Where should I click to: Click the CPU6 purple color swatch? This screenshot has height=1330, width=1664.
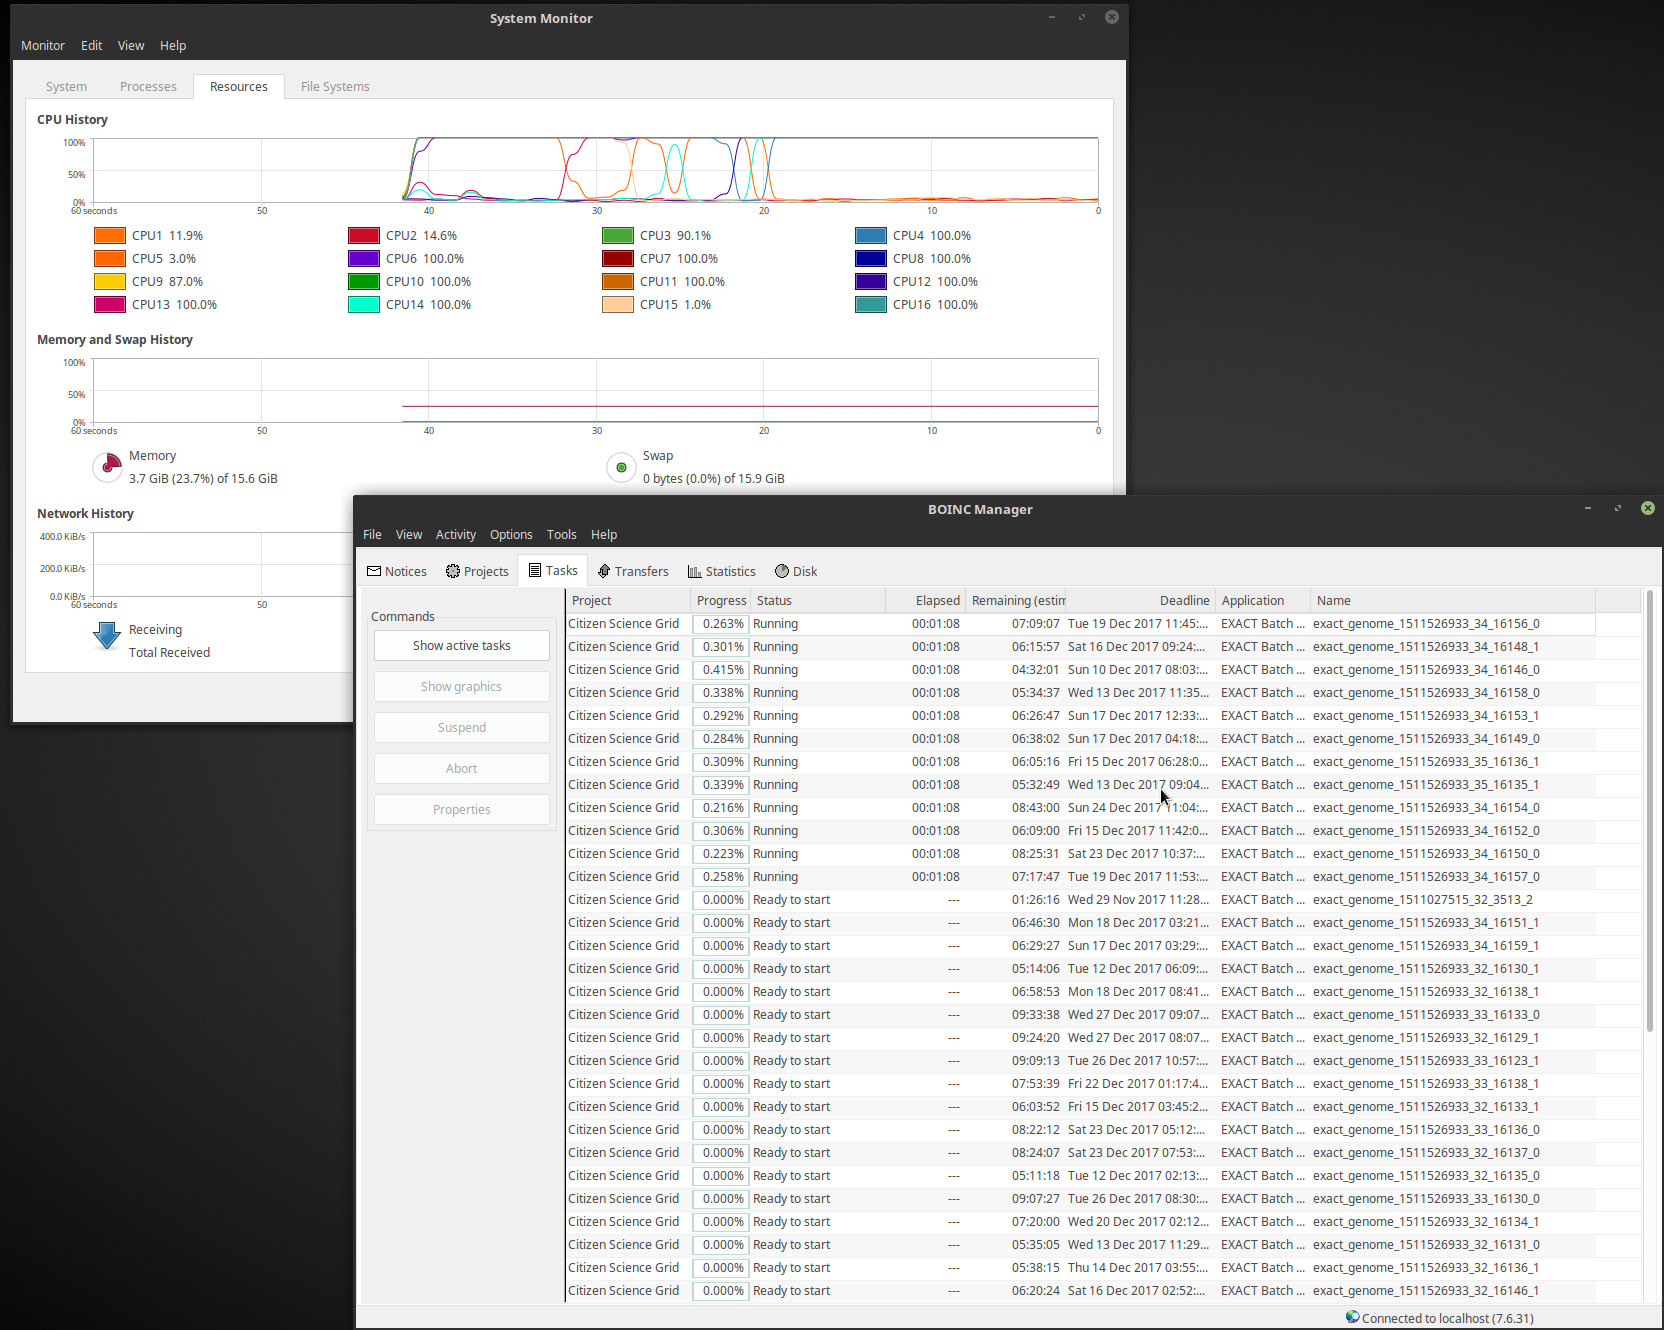coord(364,259)
